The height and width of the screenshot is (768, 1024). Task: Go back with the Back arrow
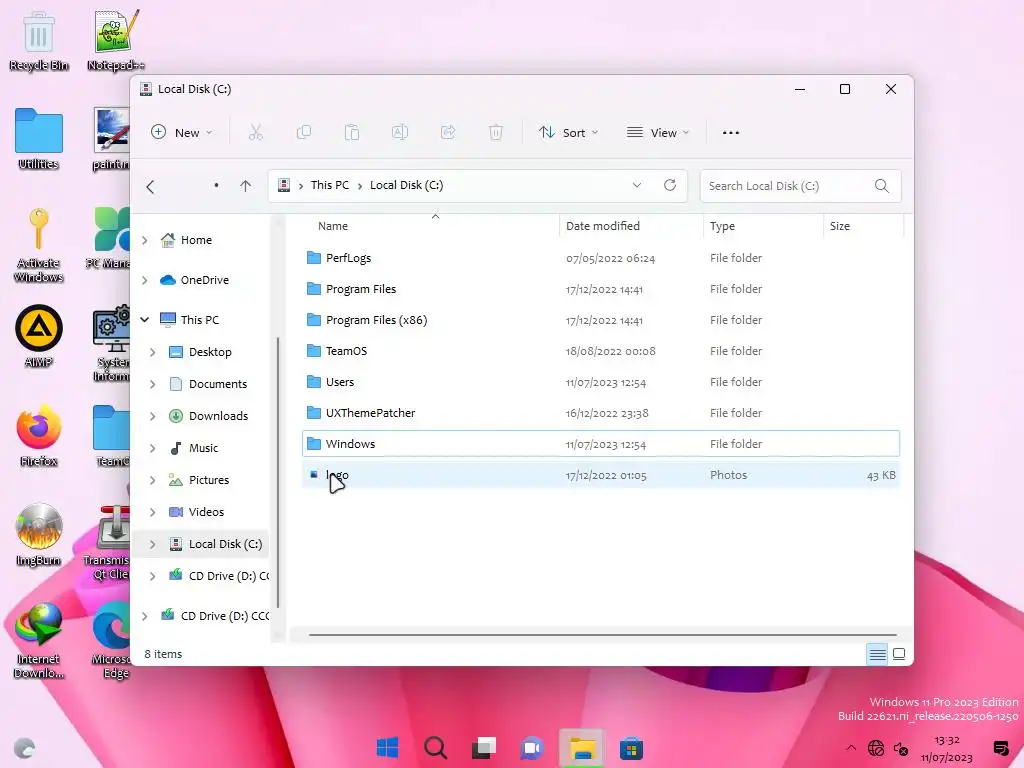tap(150, 187)
